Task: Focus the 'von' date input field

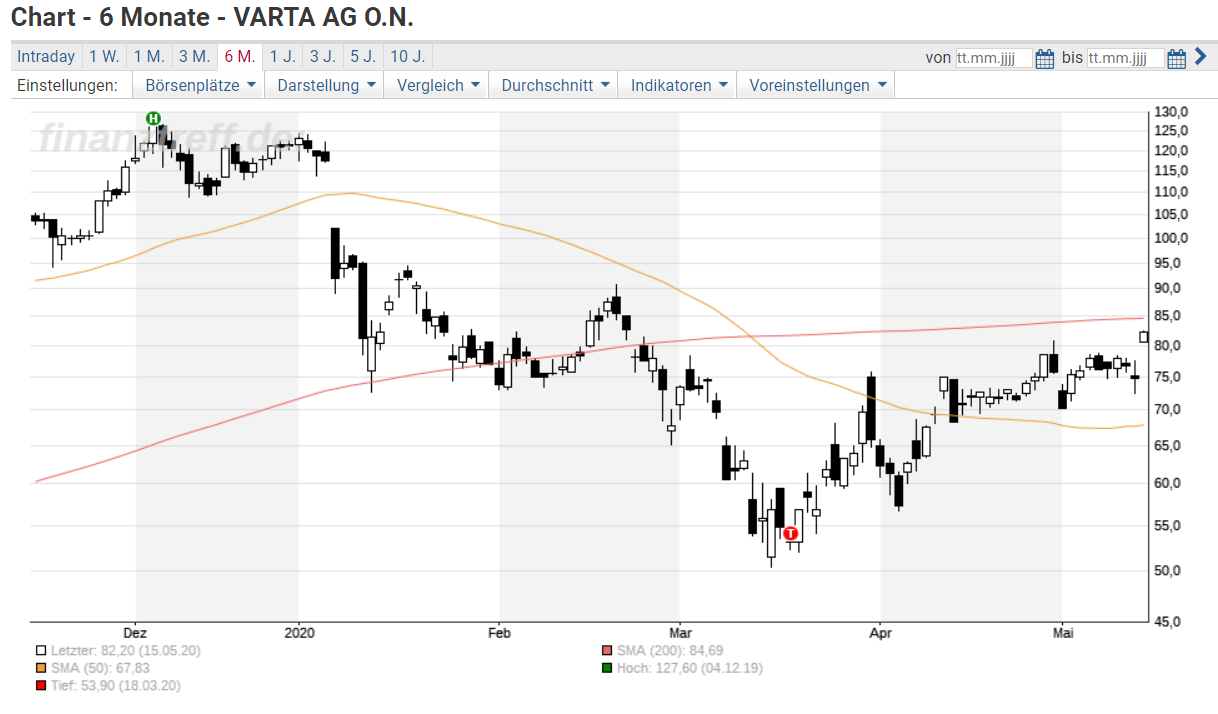Action: [994, 58]
